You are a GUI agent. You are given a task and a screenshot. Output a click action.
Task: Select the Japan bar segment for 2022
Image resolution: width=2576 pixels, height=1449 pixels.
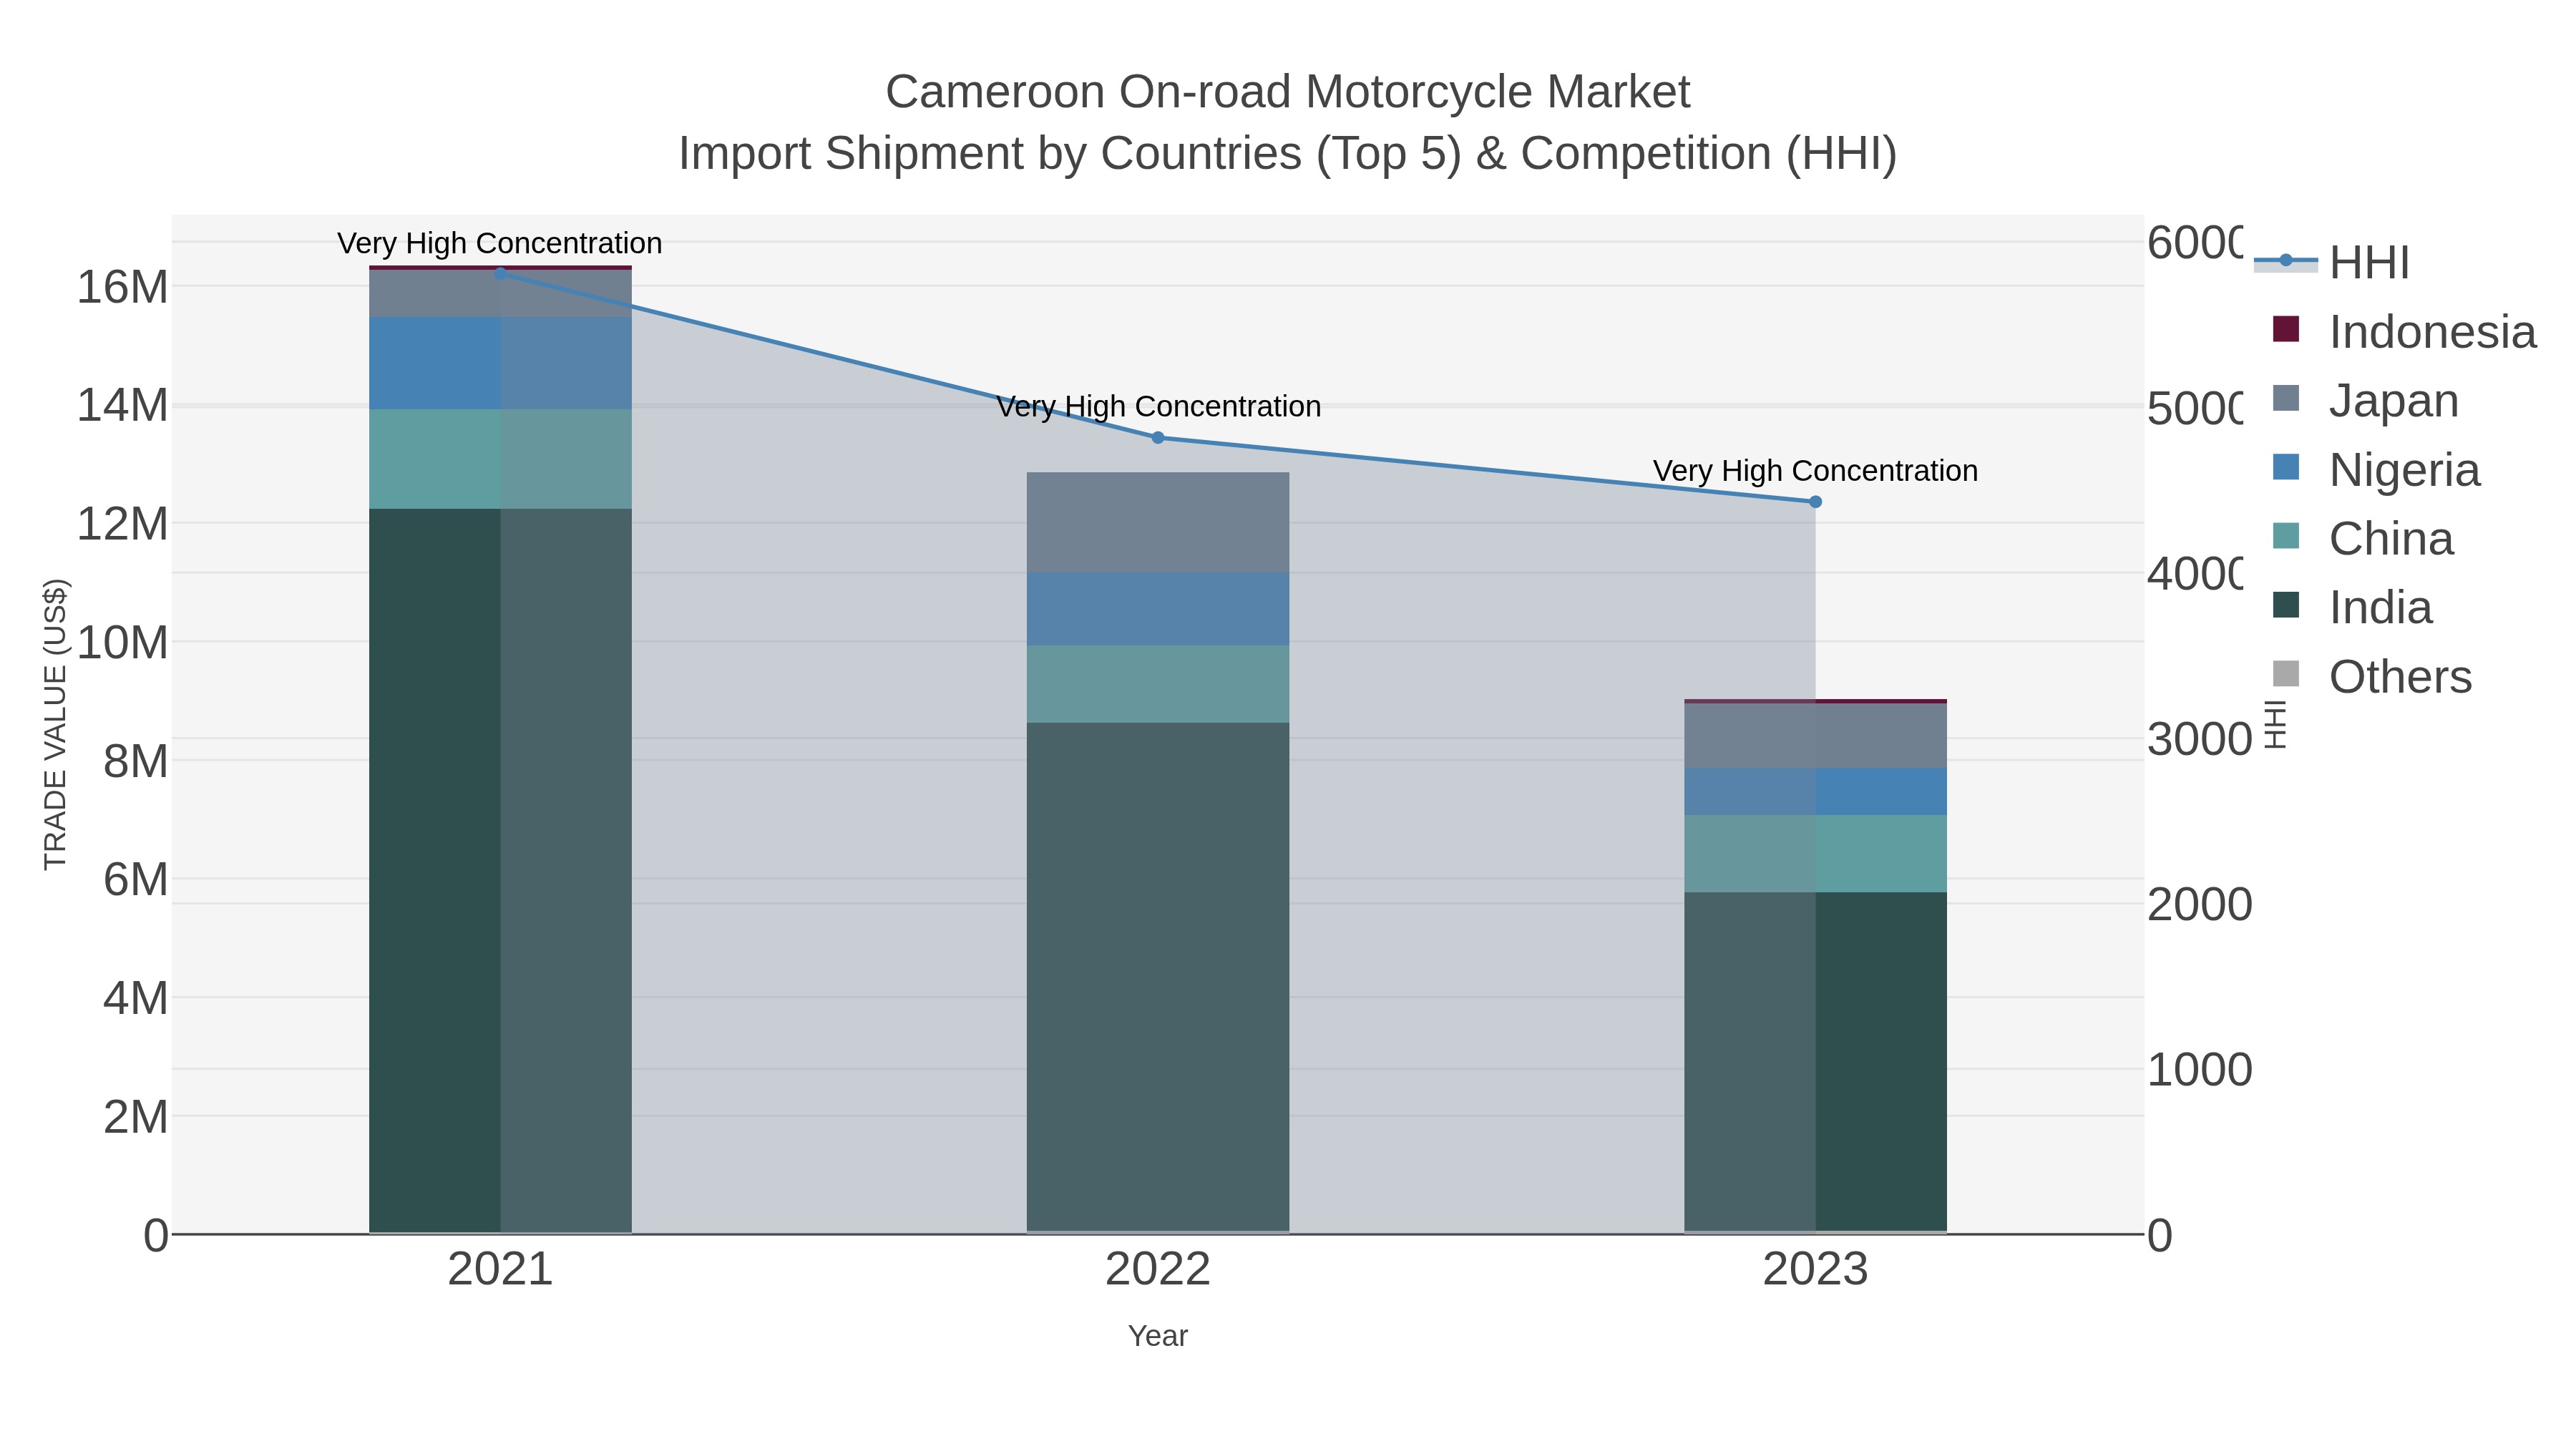(x=1158, y=523)
